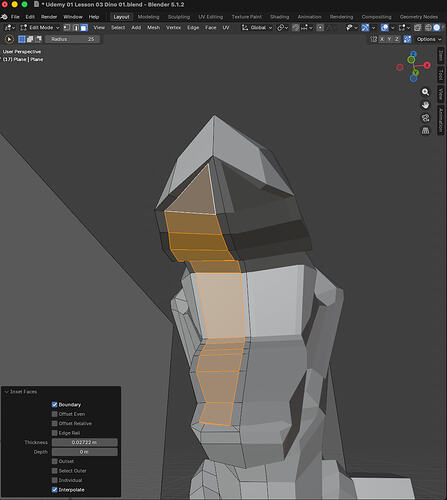
Task: Toggle snapping magnet icon
Action: (x=295, y=28)
